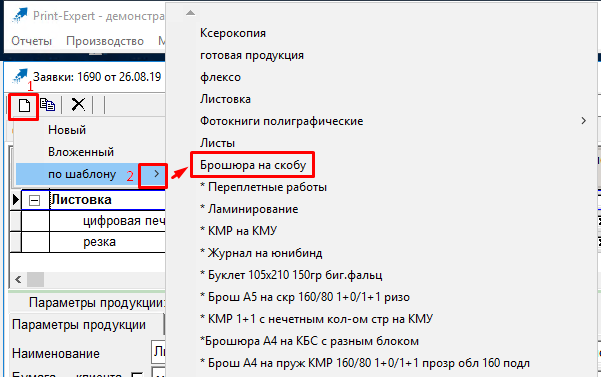
Task: Choose Ксерокопия template
Action: [233, 33]
